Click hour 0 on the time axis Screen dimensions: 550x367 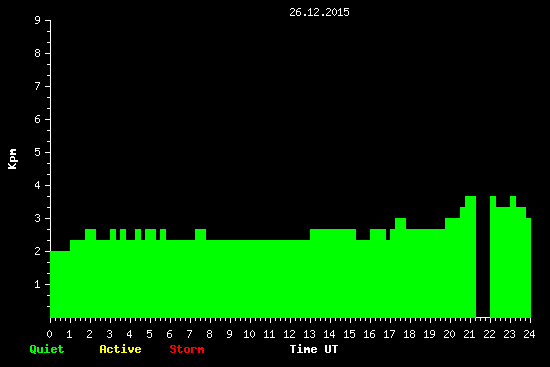coord(49,334)
